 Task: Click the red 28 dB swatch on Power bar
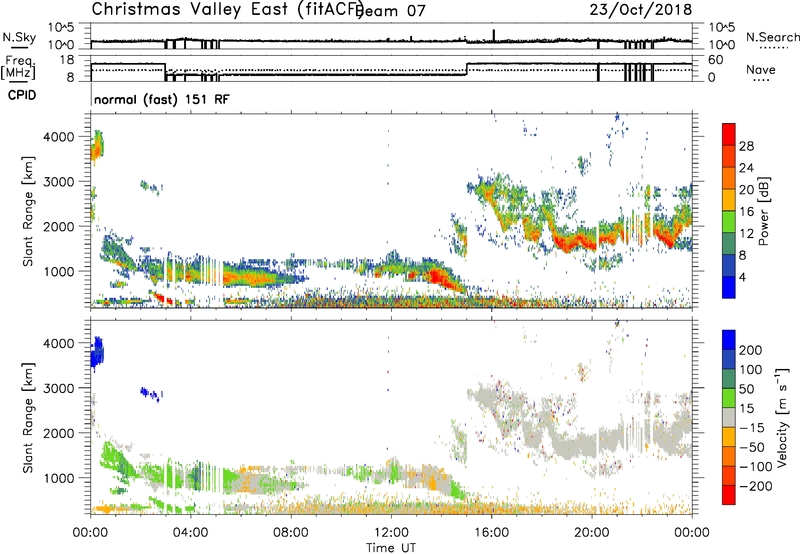click(x=729, y=135)
